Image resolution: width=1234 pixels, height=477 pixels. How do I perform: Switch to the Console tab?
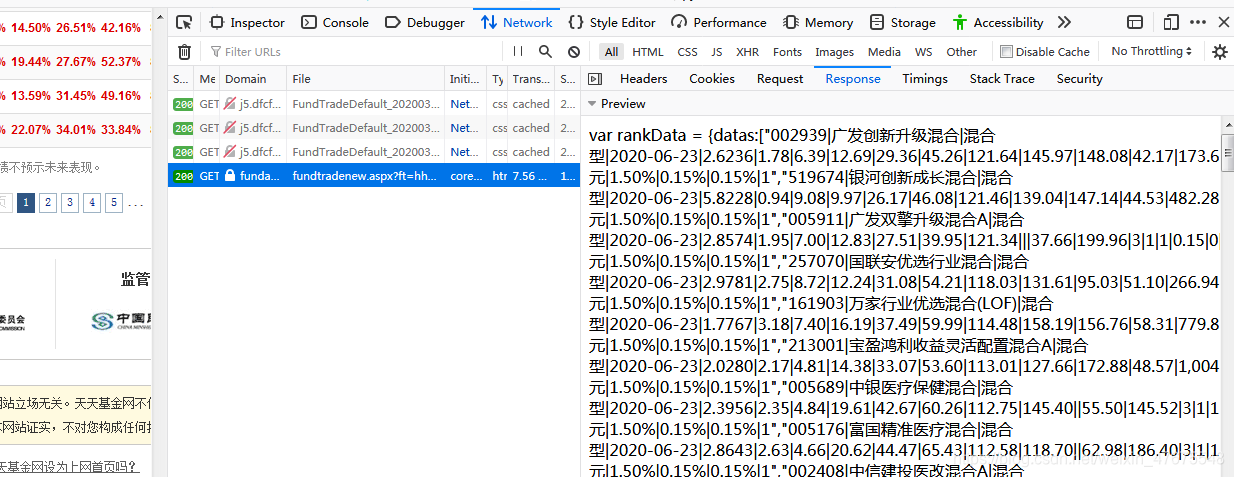(335, 22)
